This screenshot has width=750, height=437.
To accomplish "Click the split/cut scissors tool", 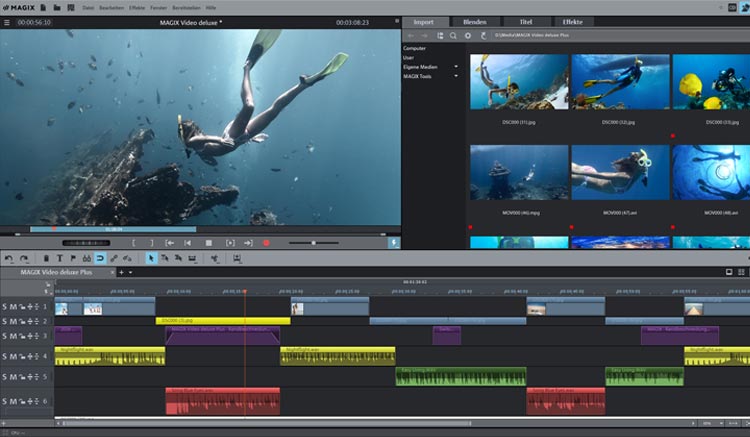I will point(214,258).
